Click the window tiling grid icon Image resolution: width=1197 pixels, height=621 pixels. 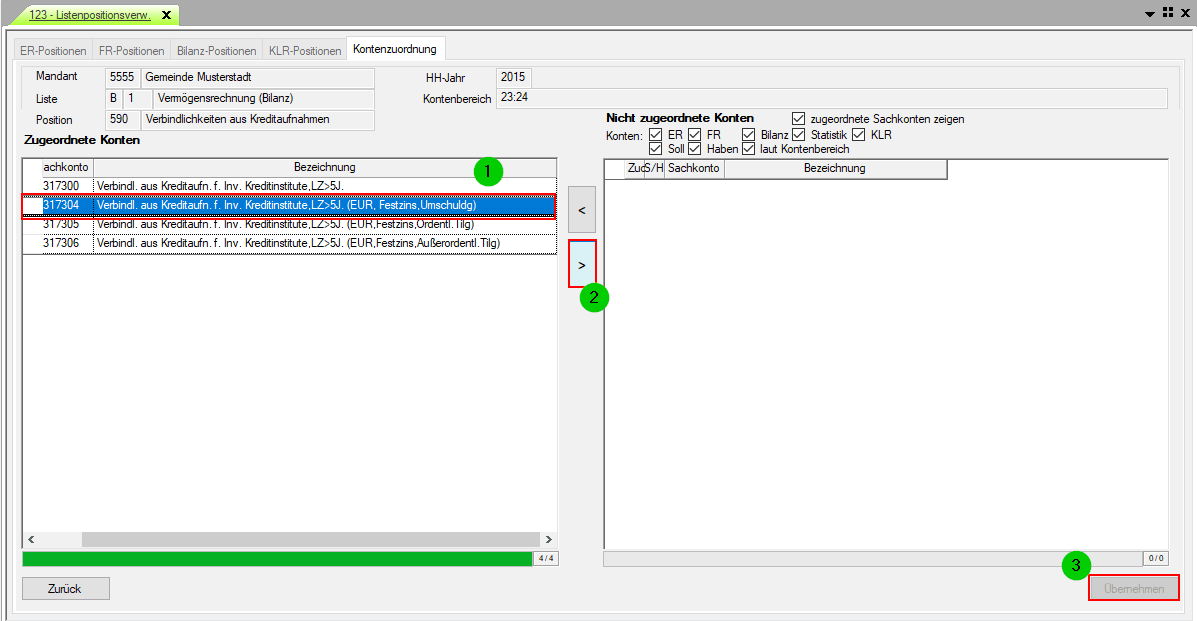pyautogui.click(x=1167, y=13)
